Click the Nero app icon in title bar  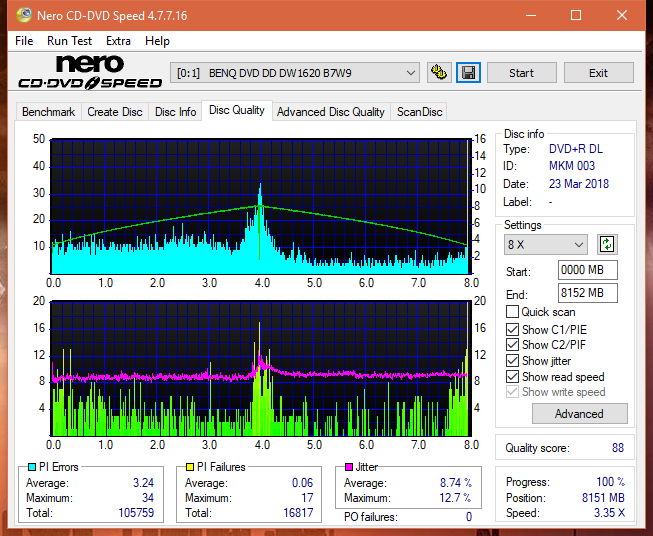click(x=24, y=15)
